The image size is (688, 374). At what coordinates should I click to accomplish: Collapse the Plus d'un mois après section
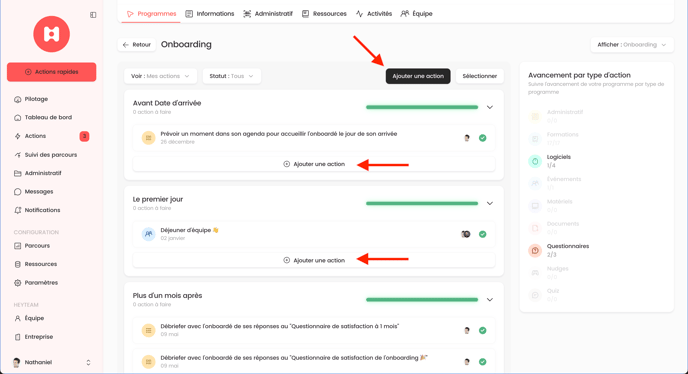tap(490, 299)
